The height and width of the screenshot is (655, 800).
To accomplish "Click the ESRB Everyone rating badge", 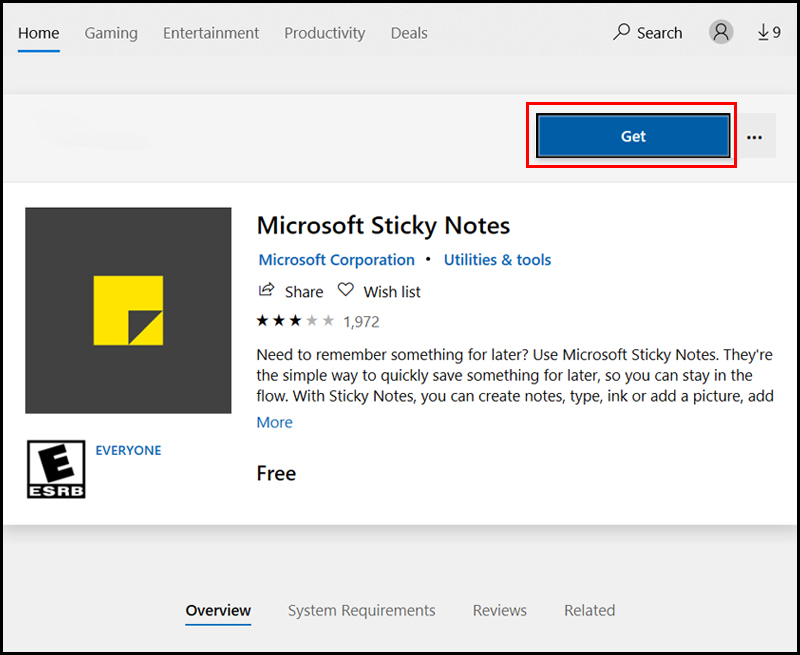I will [56, 469].
